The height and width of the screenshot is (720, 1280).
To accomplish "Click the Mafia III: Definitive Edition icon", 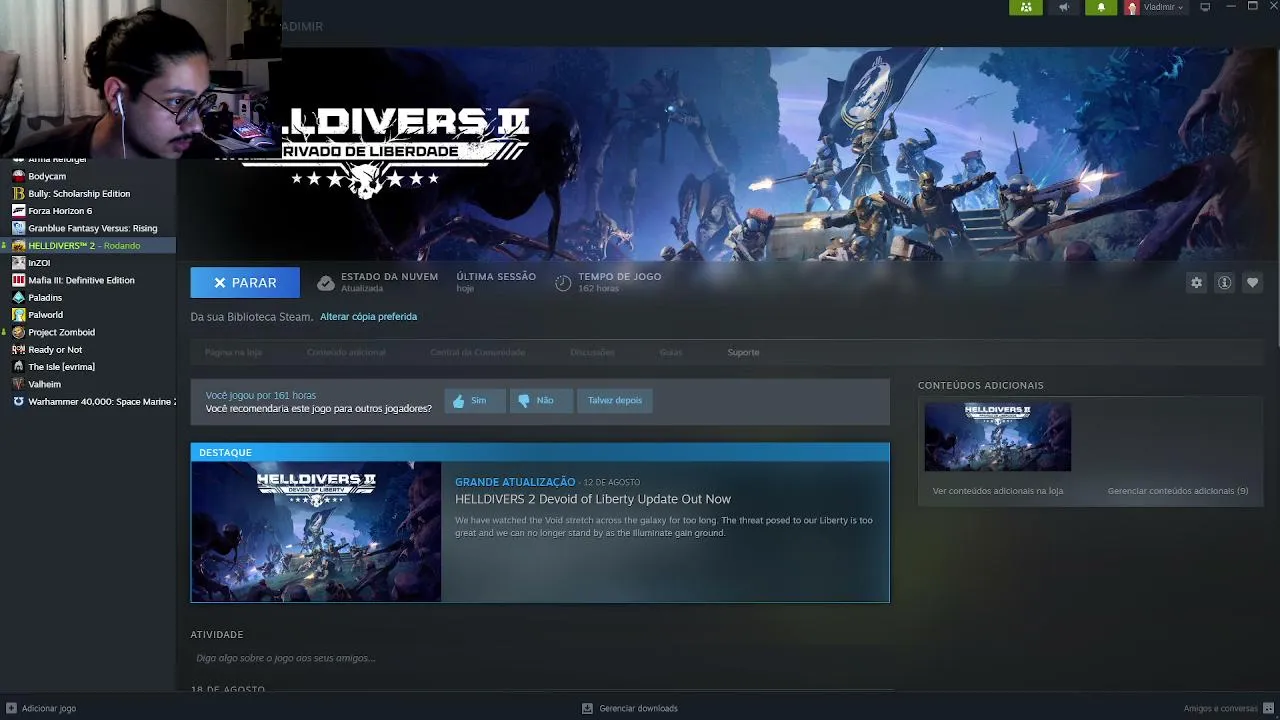I will (x=18, y=280).
